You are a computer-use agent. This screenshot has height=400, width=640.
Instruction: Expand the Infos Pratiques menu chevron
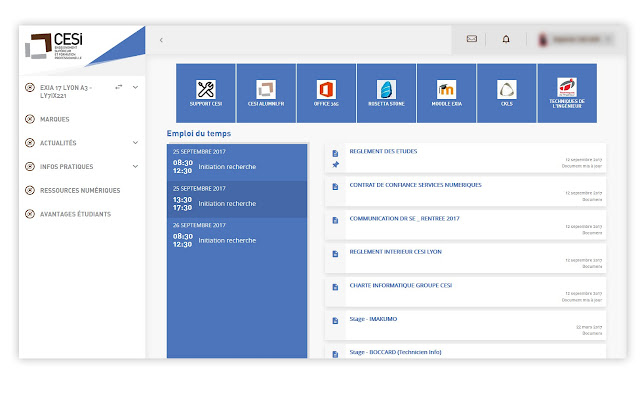point(135,166)
